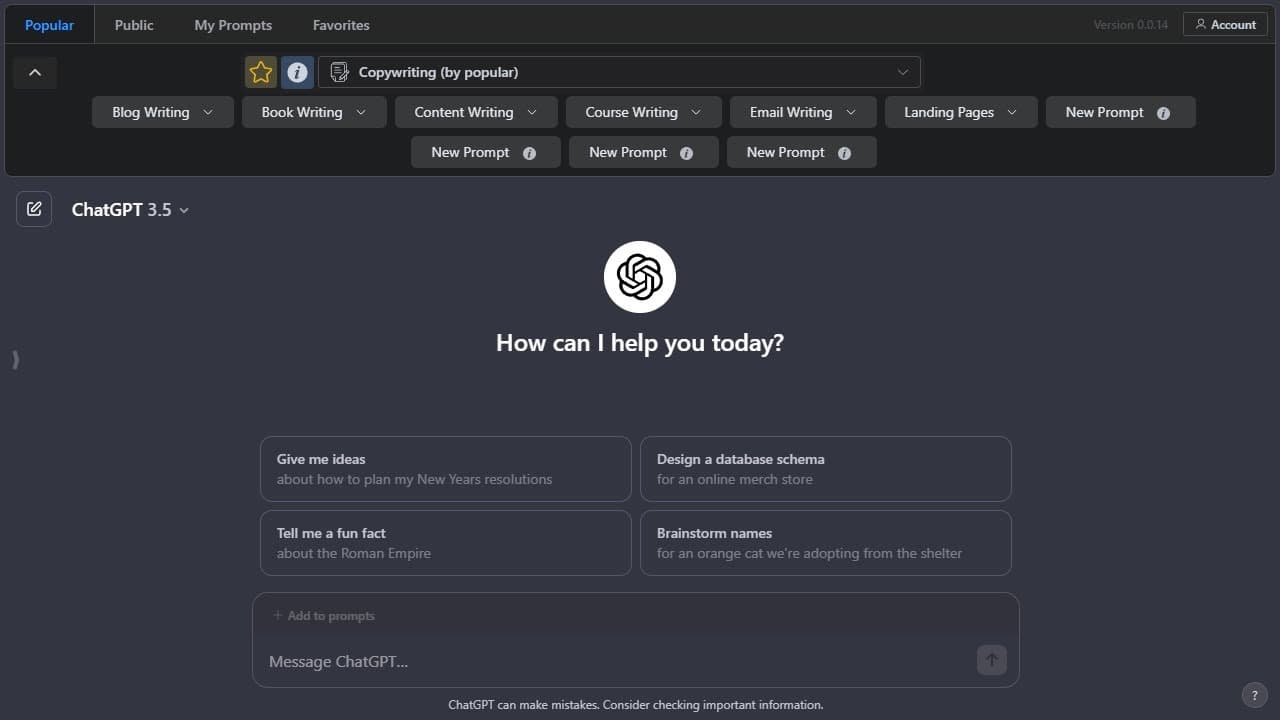Expand the Blog Writing dropdown
Viewport: 1280px width, 720px height.
coord(163,112)
